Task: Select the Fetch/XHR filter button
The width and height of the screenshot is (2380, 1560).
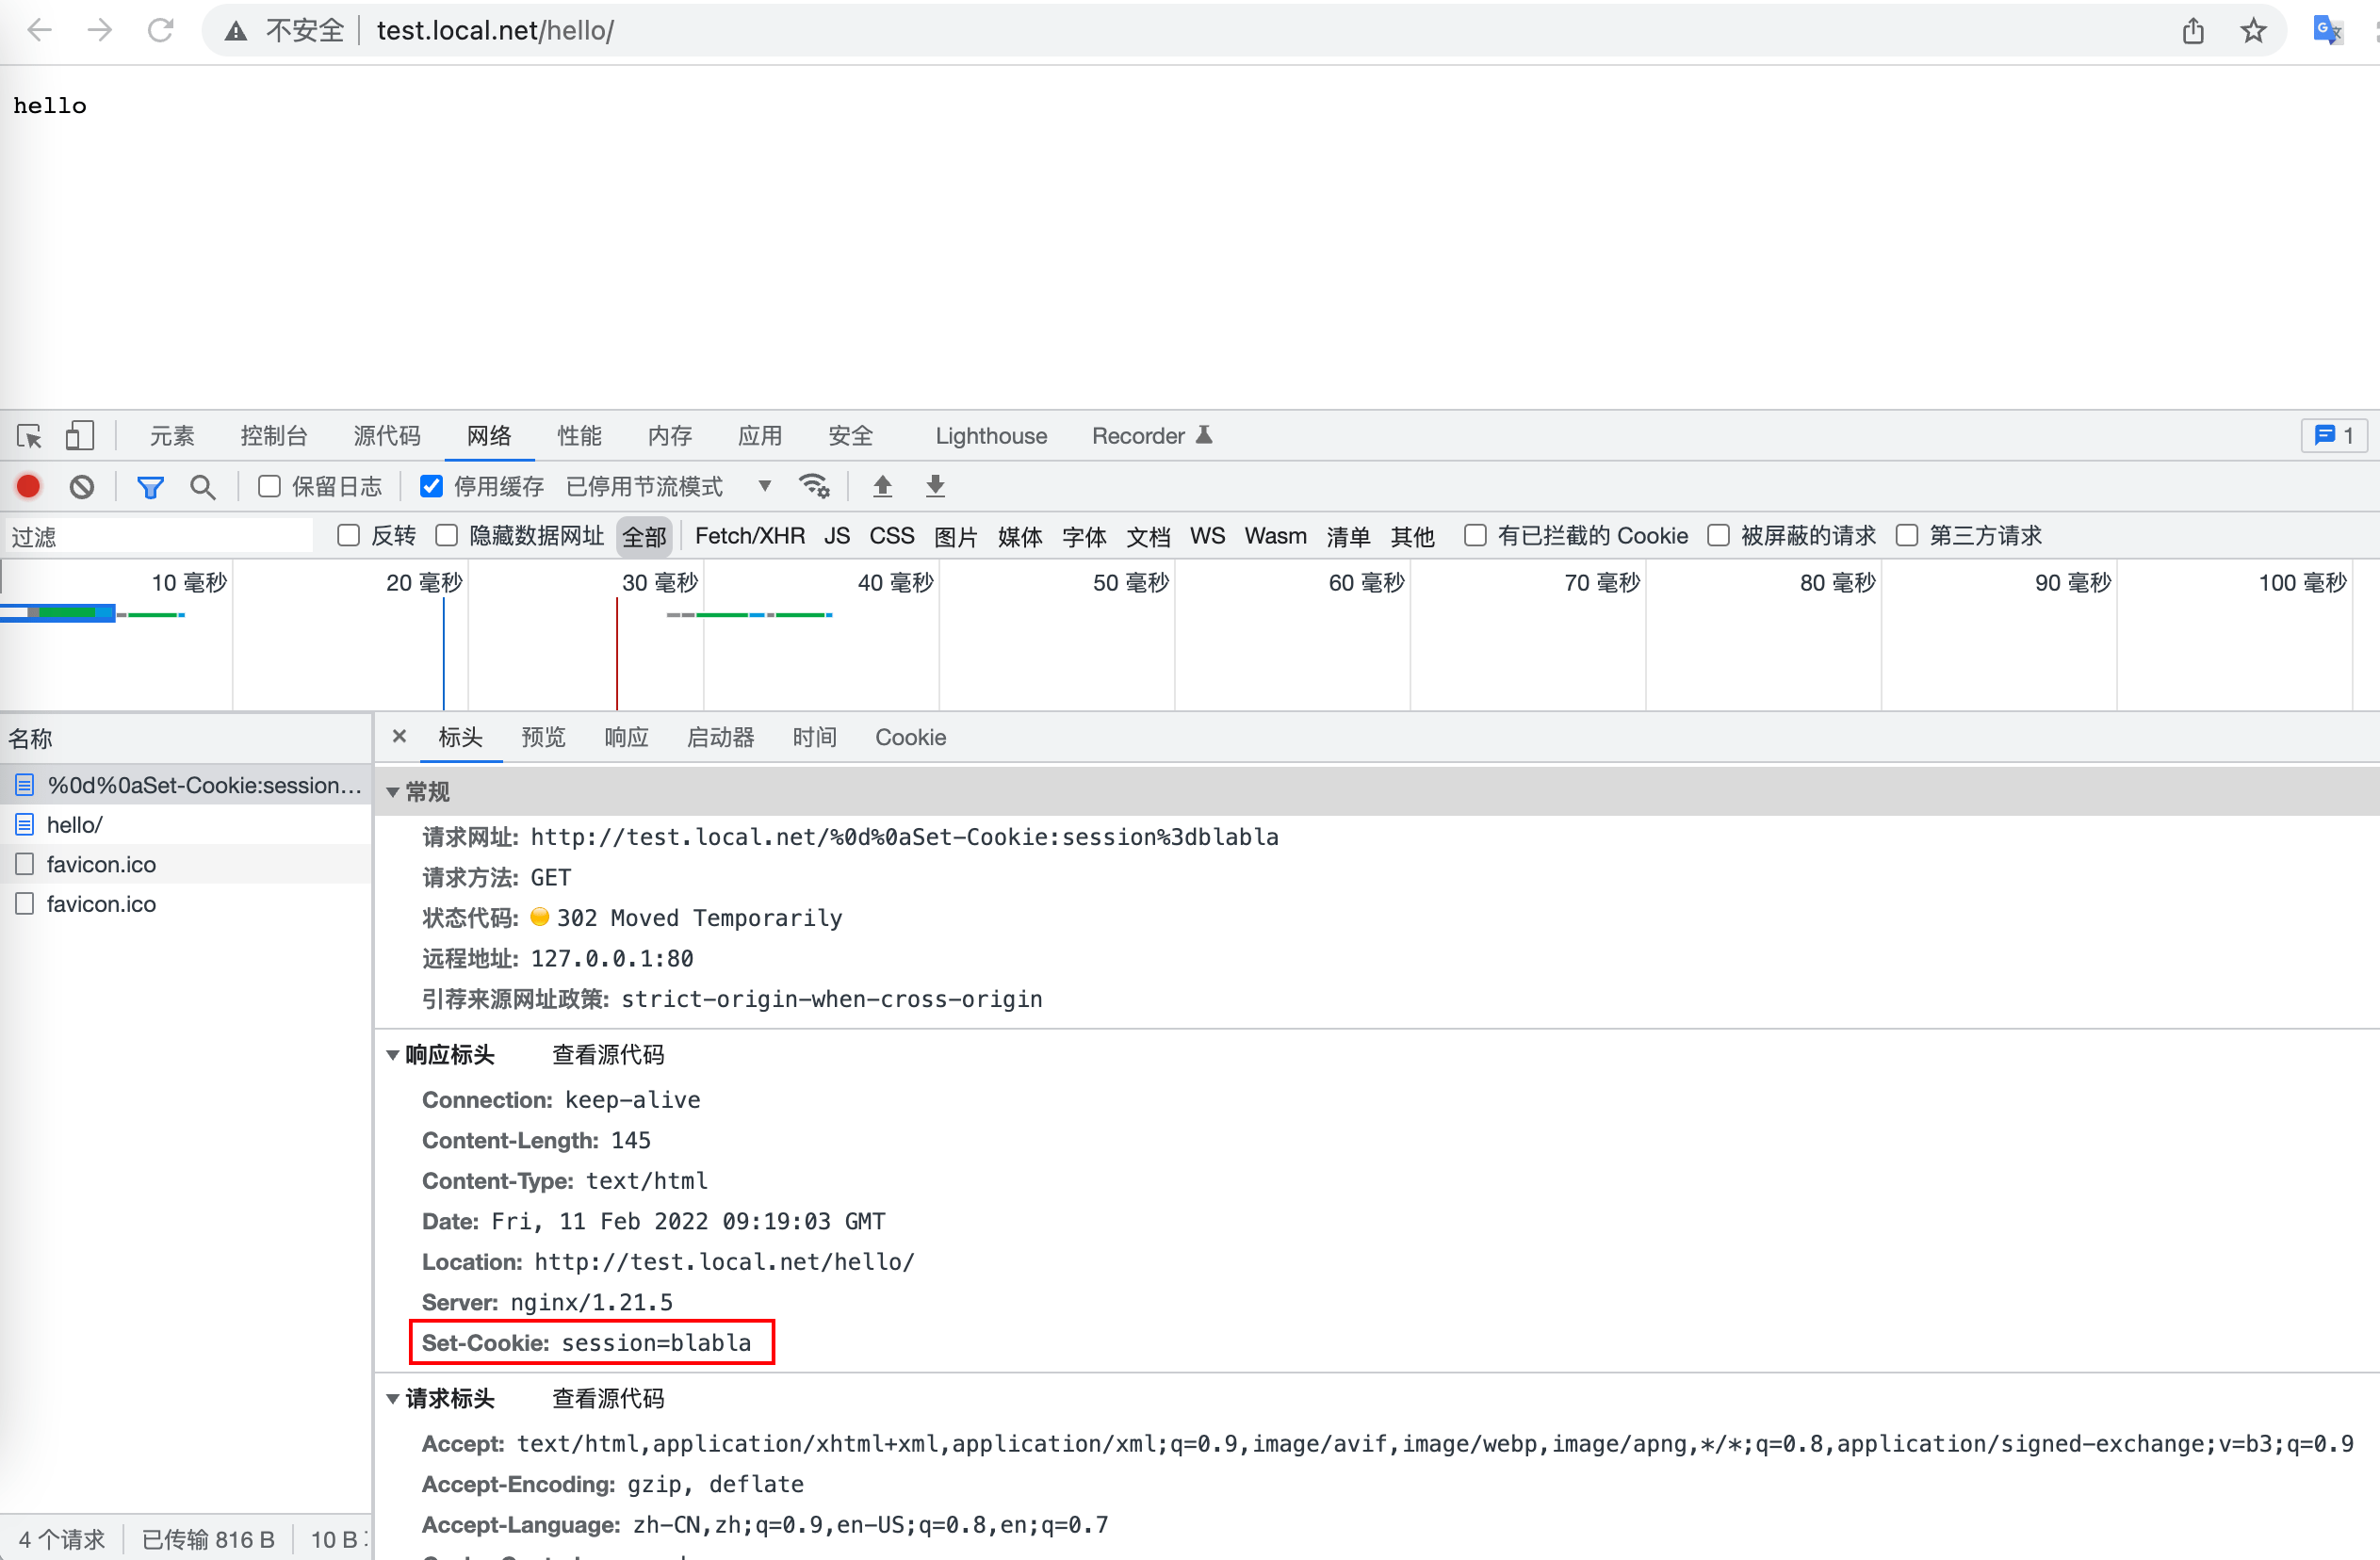Action: point(749,536)
